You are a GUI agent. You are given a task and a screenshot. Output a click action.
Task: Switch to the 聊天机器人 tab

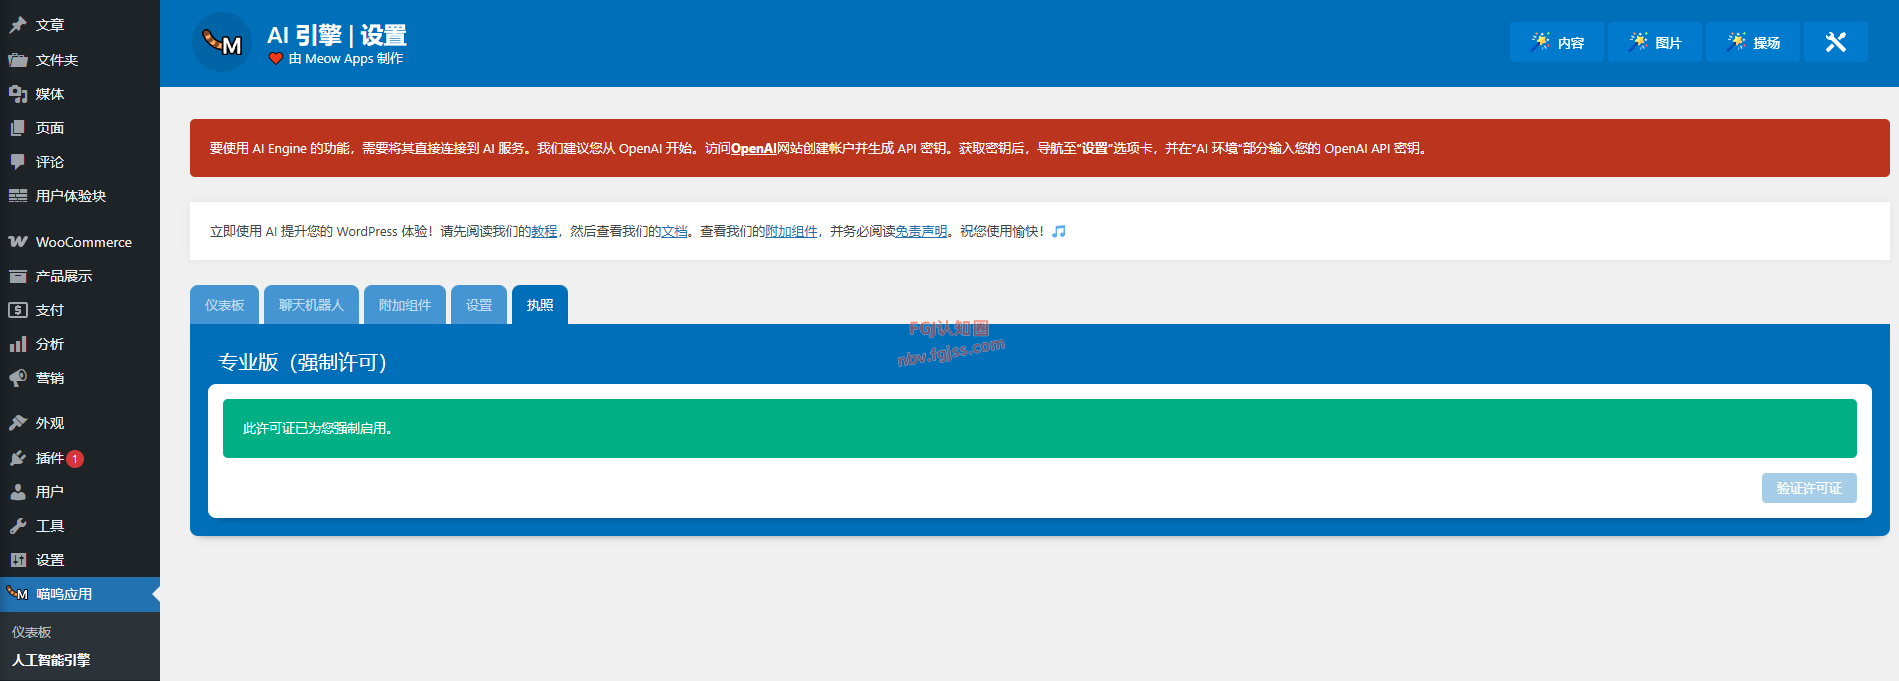tap(311, 305)
